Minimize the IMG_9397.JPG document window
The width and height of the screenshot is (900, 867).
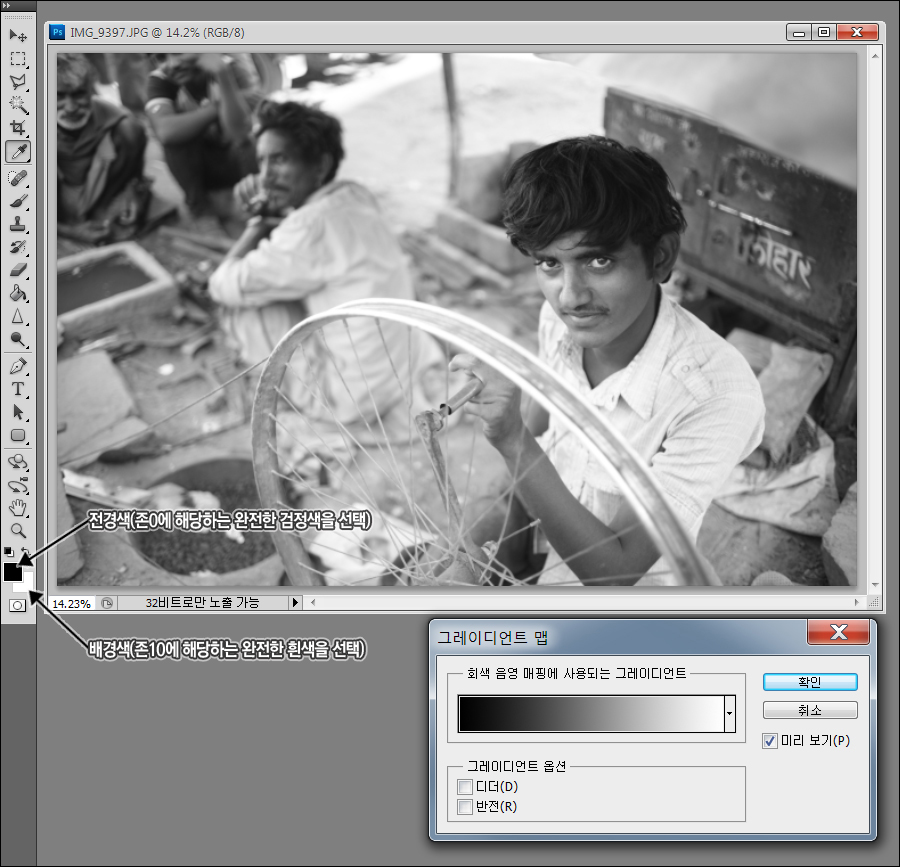point(798,33)
